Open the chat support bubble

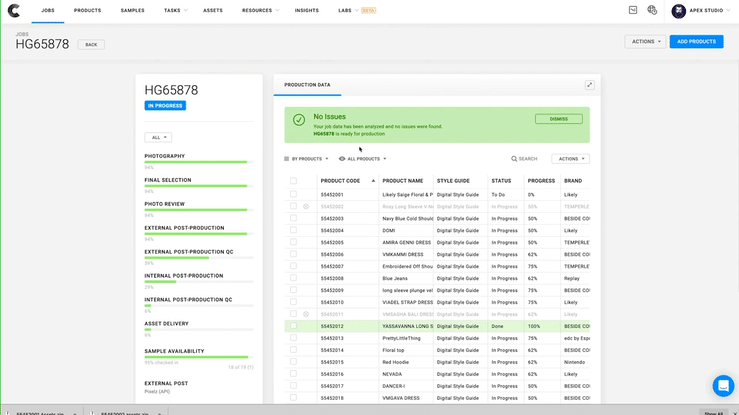pos(722,386)
